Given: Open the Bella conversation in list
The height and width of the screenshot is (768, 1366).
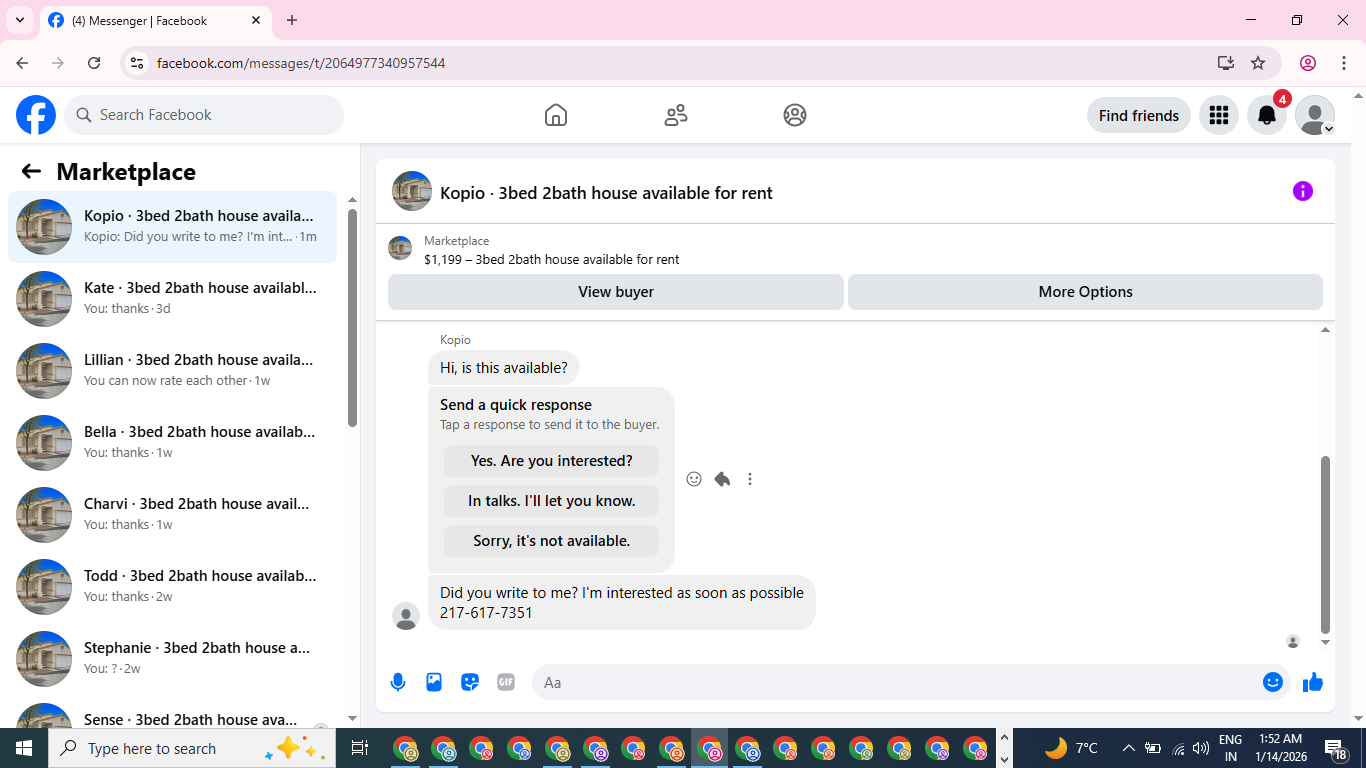Looking at the screenshot, I should tap(172, 443).
